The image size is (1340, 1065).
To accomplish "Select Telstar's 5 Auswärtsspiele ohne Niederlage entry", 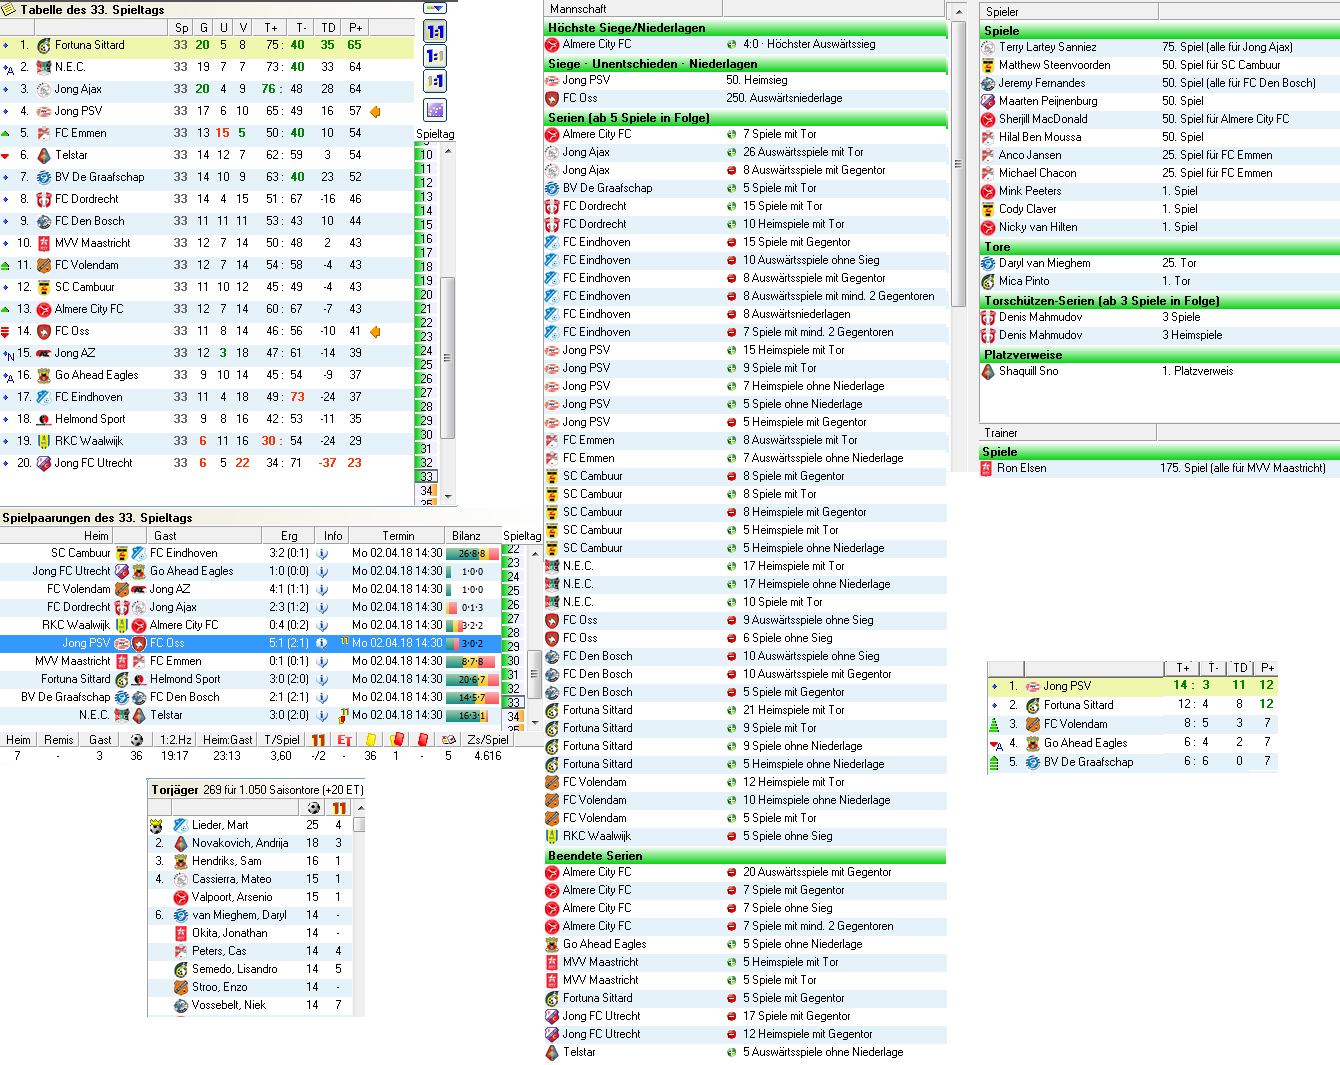I will 745,1052.
